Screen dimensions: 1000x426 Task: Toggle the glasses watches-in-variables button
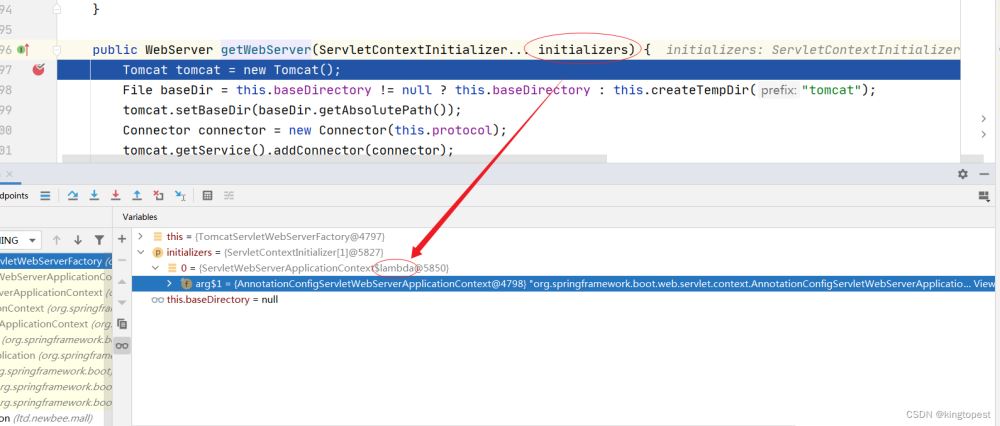click(x=122, y=345)
